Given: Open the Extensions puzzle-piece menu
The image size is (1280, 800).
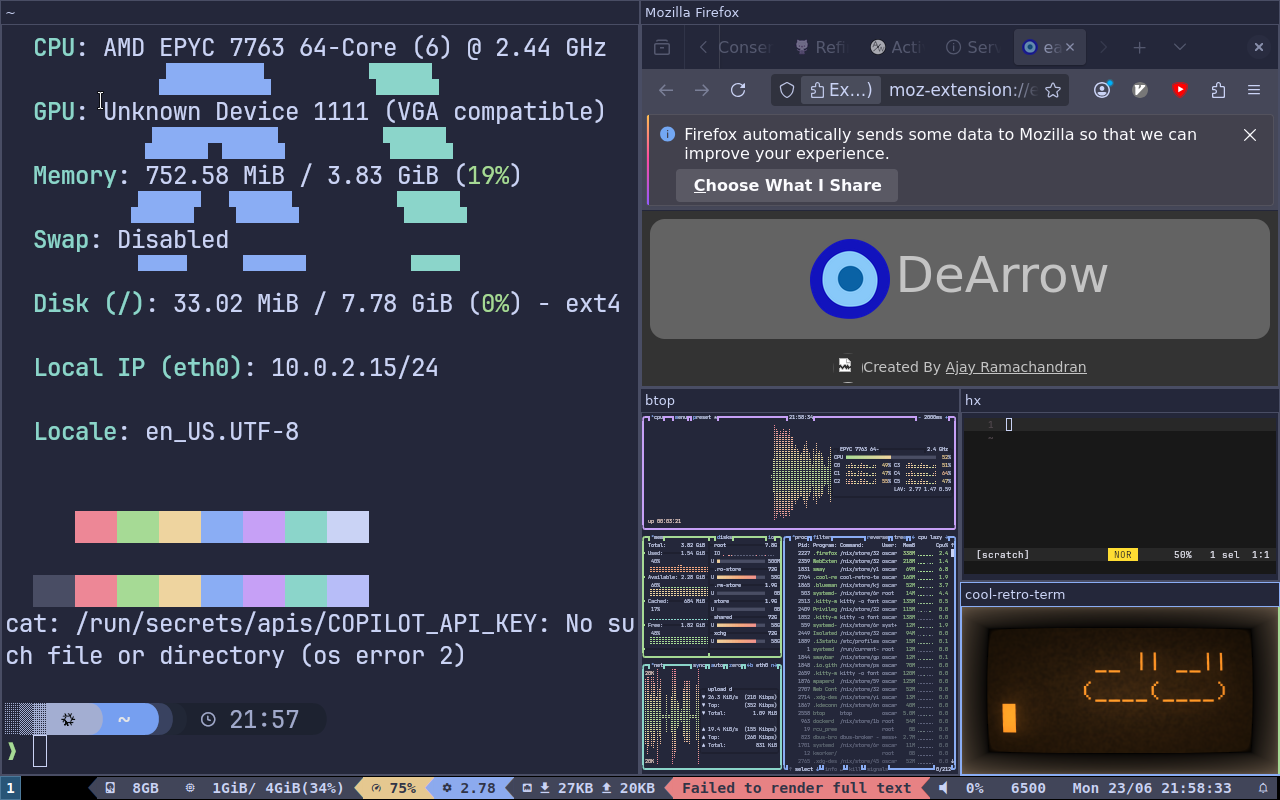Looking at the screenshot, I should coord(1217,90).
